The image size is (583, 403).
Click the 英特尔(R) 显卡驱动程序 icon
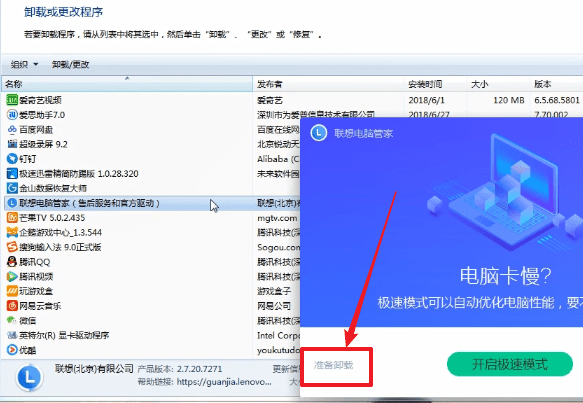(12, 335)
